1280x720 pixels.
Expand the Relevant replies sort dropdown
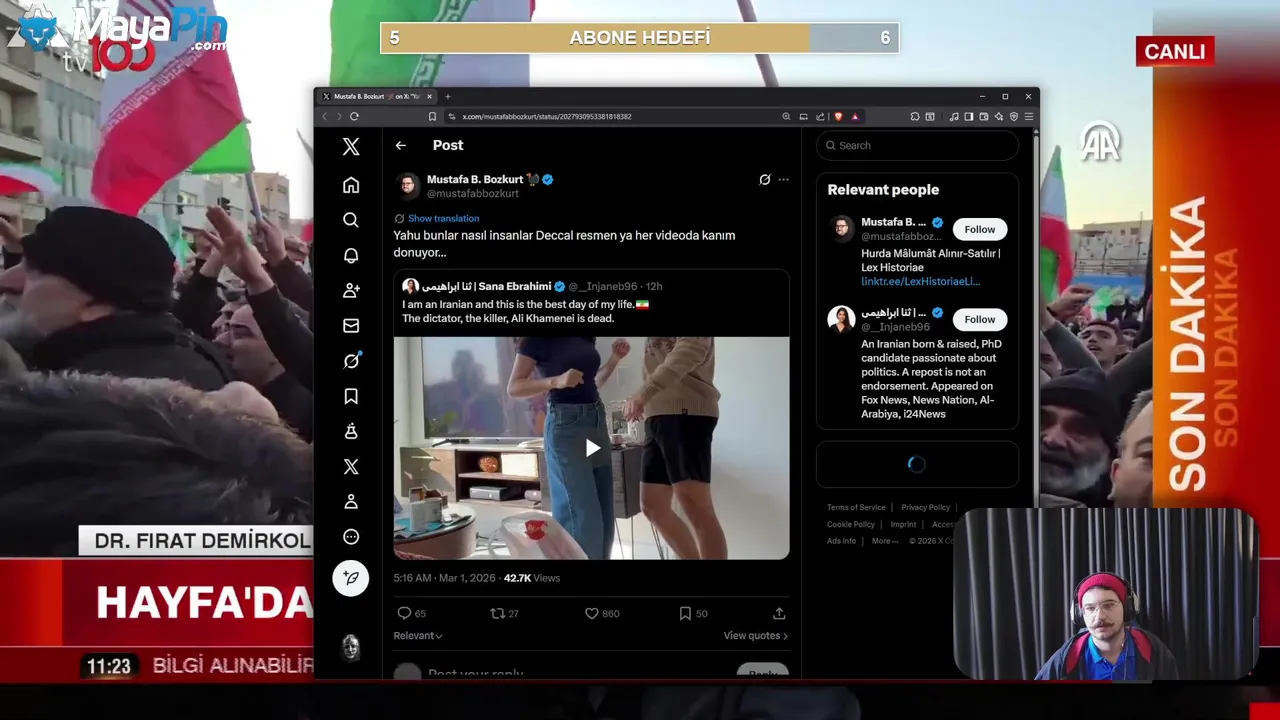[418, 635]
